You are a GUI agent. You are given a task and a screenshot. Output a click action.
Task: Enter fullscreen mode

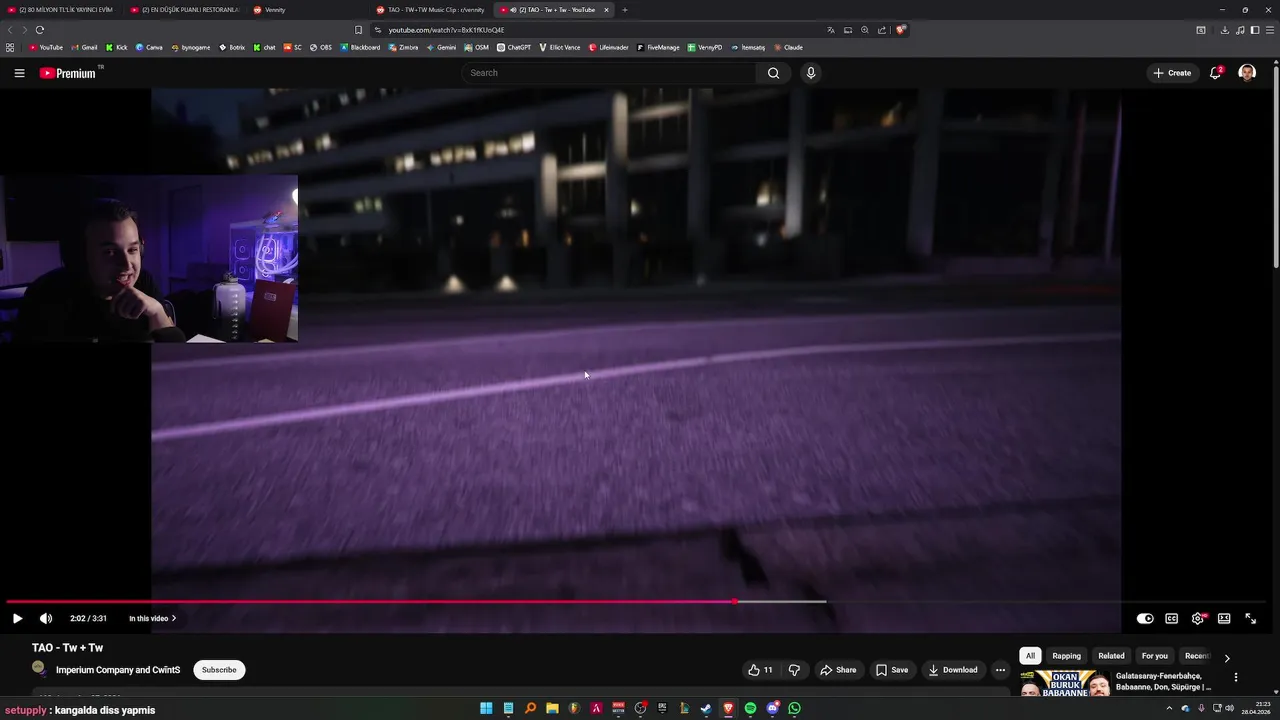(1250, 619)
